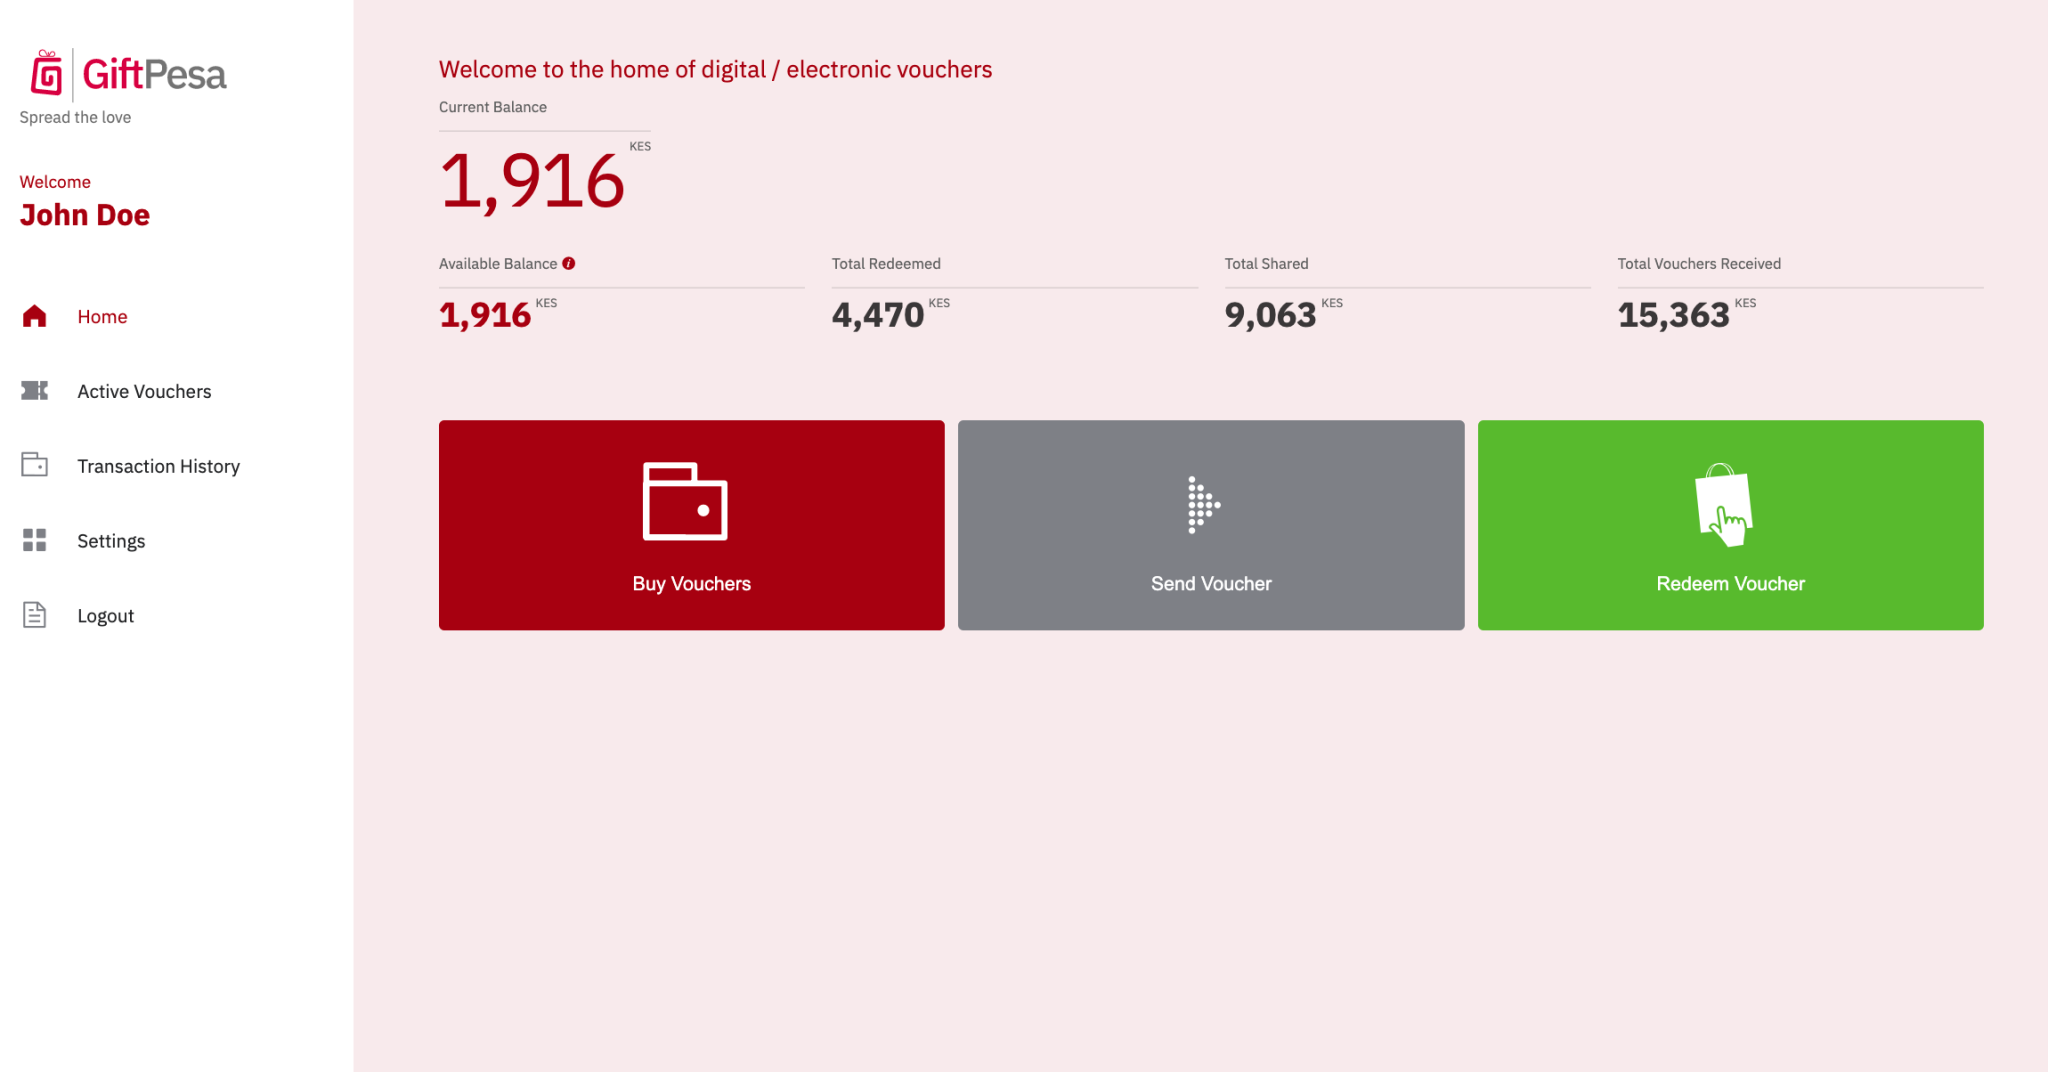The height and width of the screenshot is (1072, 2048).
Task: Click the wallet icon on Buy Vouchers
Action: (x=685, y=501)
